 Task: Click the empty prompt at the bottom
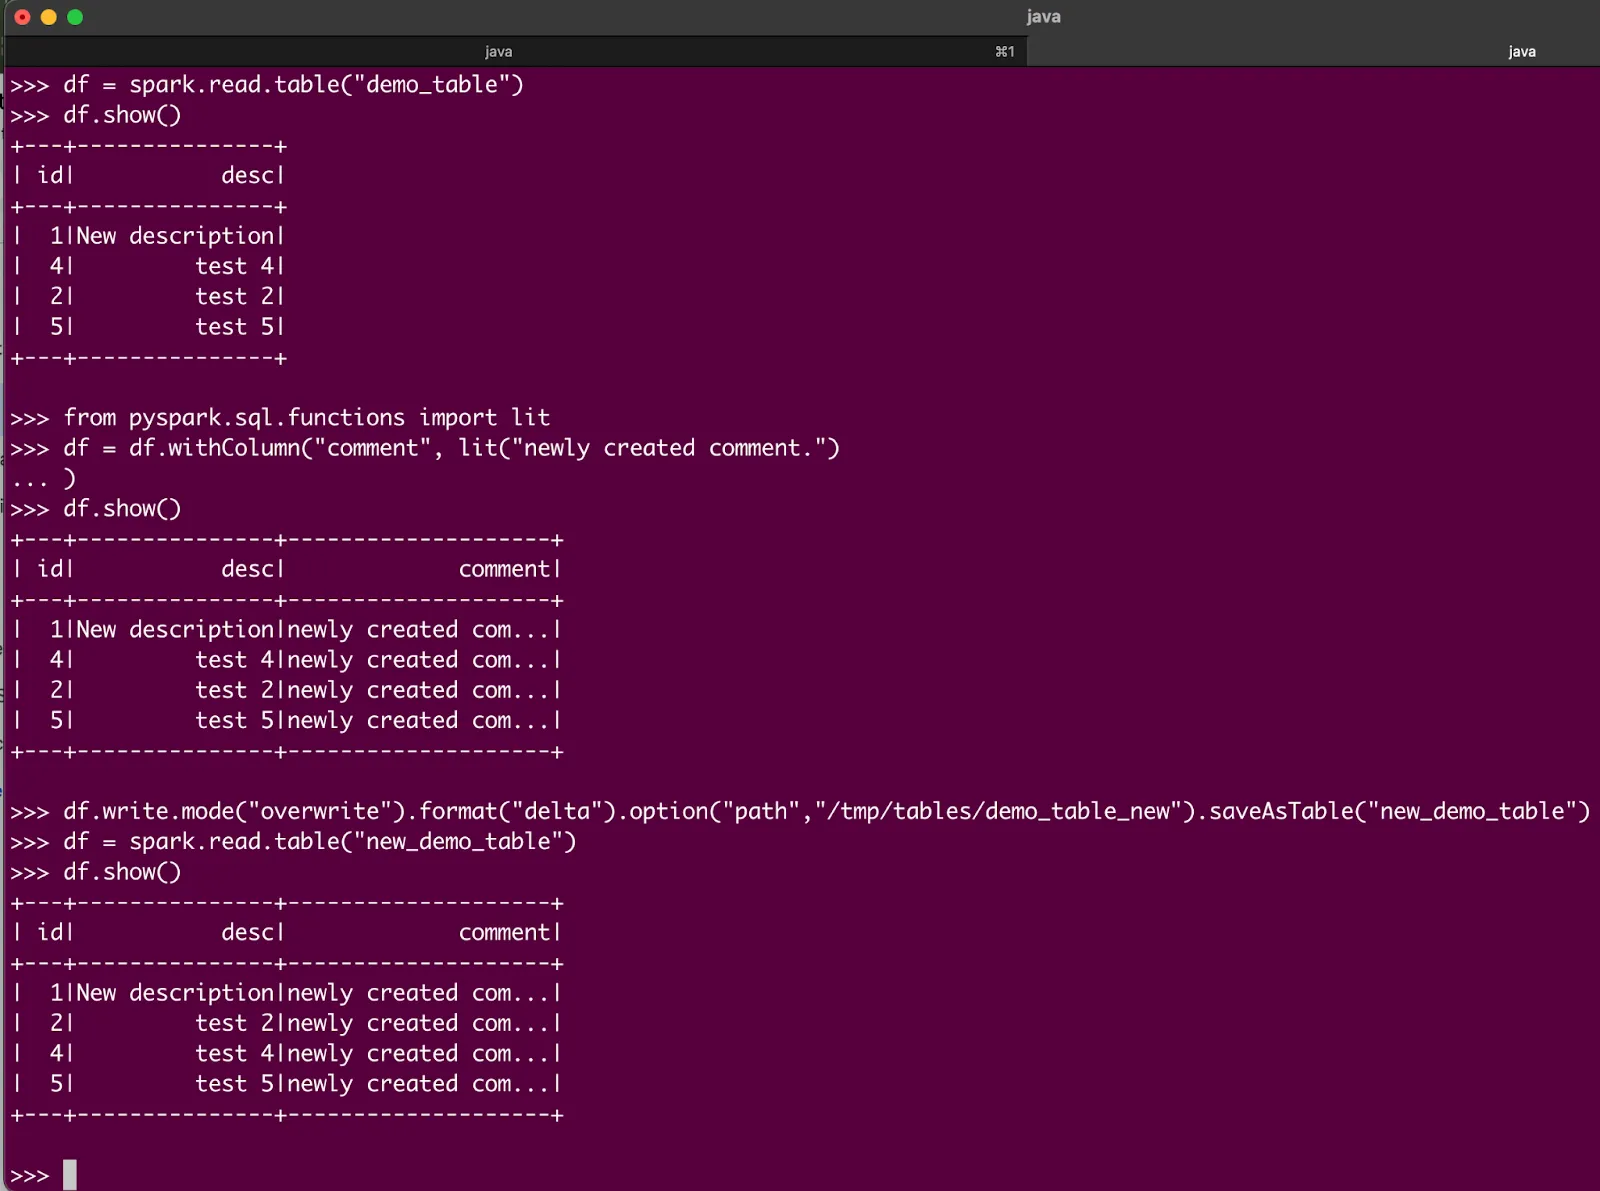pyautogui.click(x=30, y=1174)
